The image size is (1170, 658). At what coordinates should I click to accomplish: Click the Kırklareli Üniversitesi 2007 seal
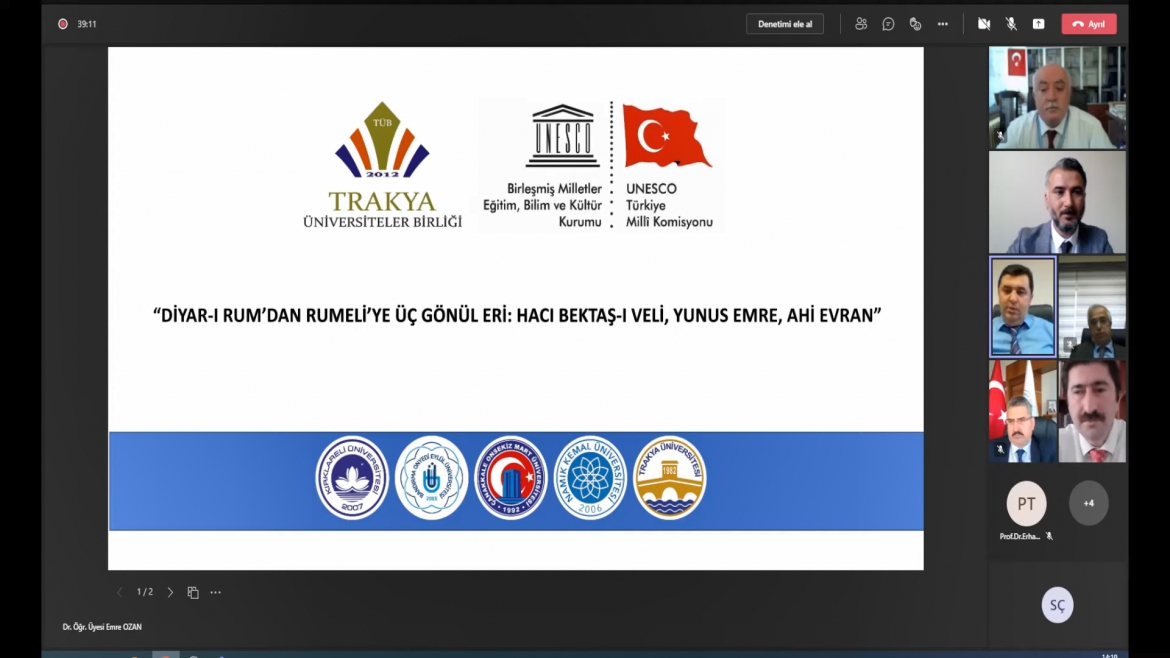[352, 478]
